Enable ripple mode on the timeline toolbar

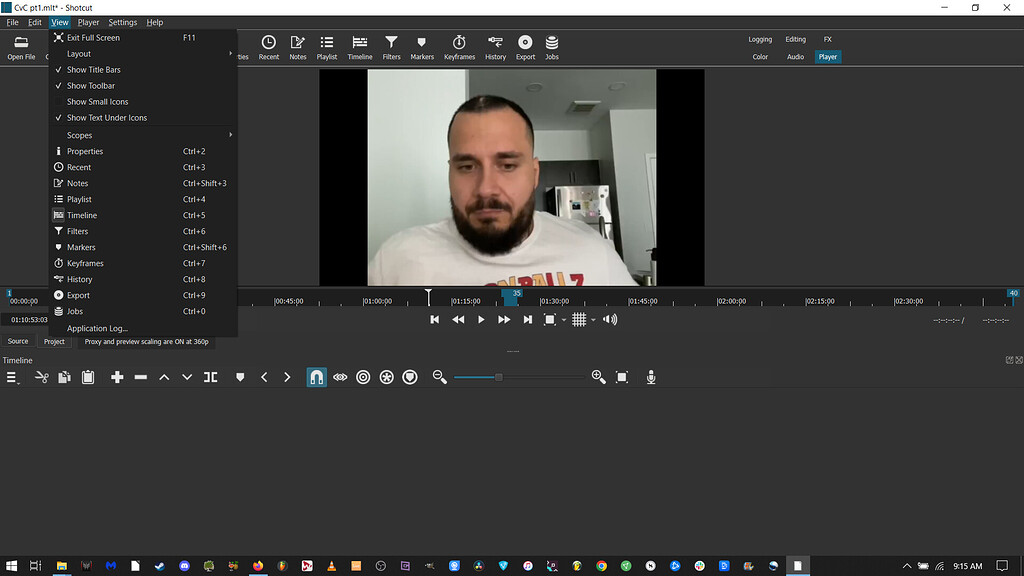pyautogui.click(x=363, y=377)
